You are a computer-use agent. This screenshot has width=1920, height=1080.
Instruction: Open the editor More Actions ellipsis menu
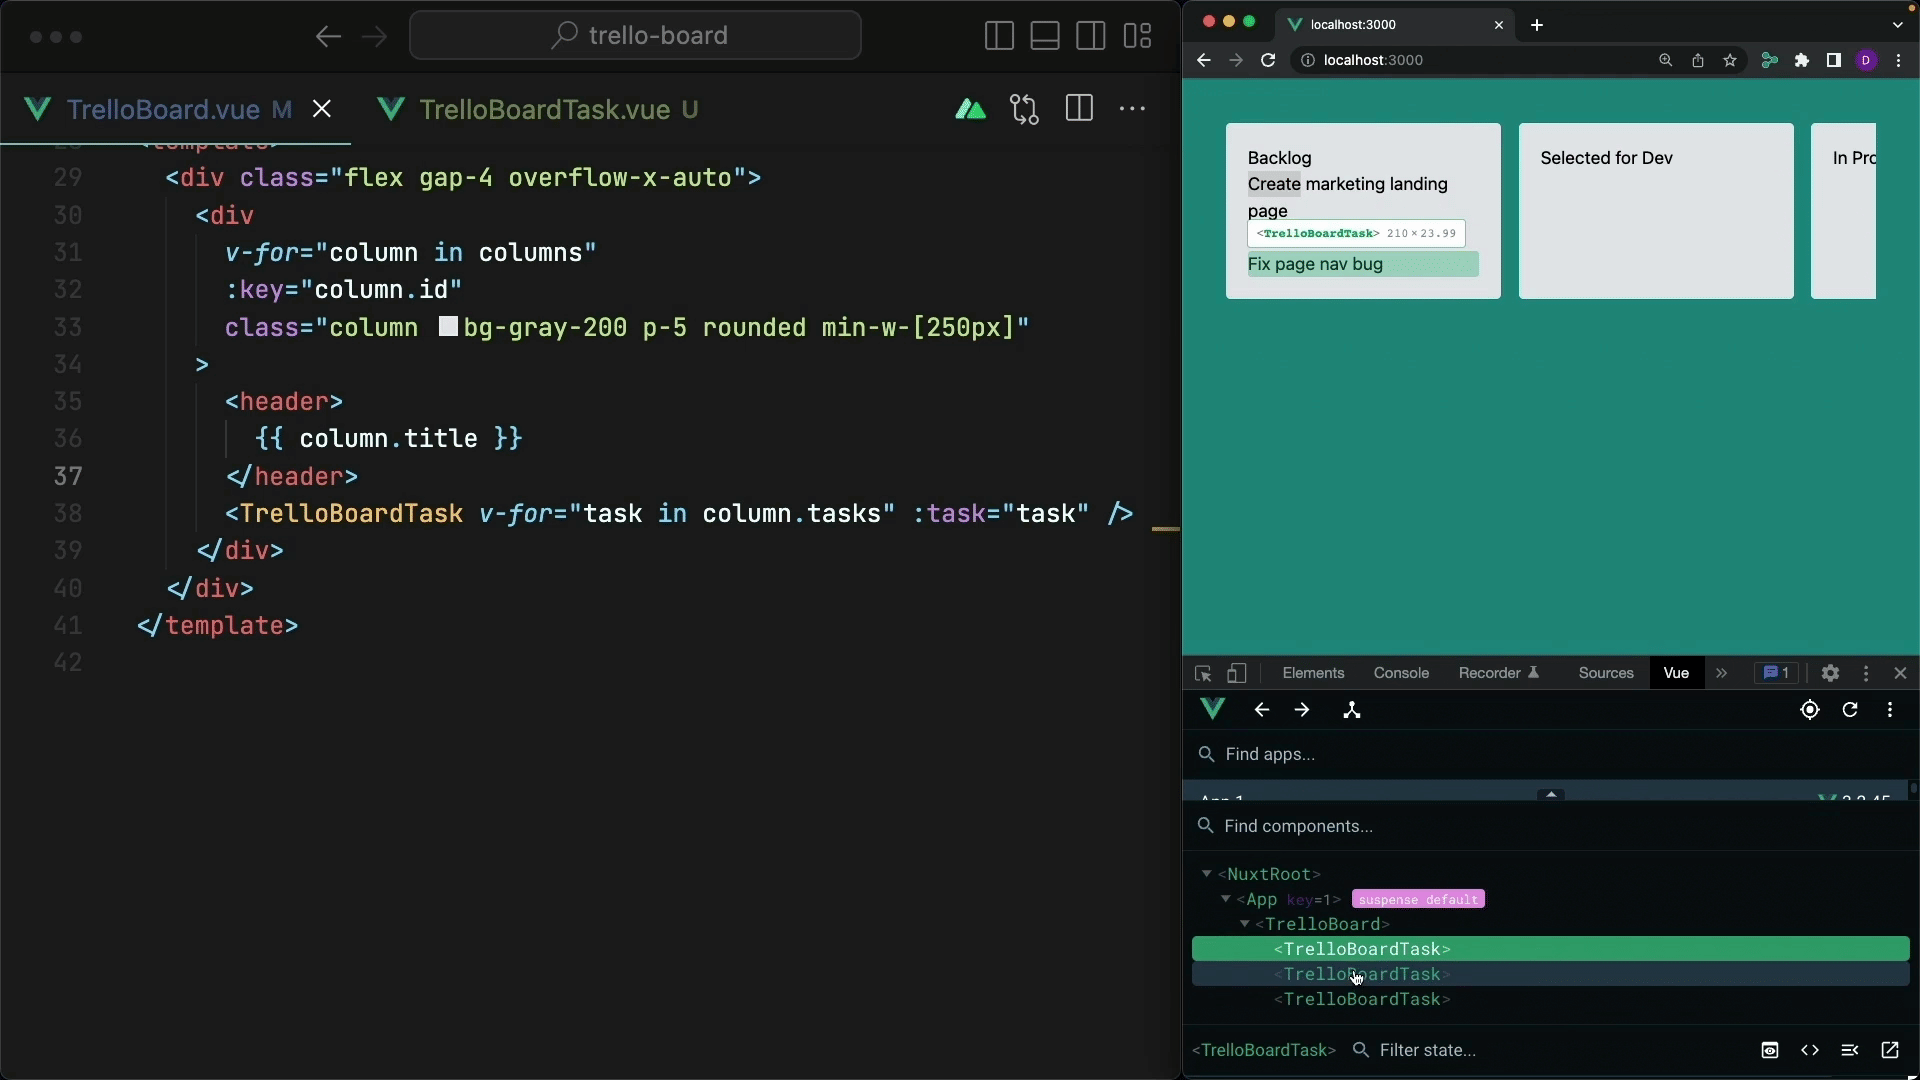[x=1132, y=109]
